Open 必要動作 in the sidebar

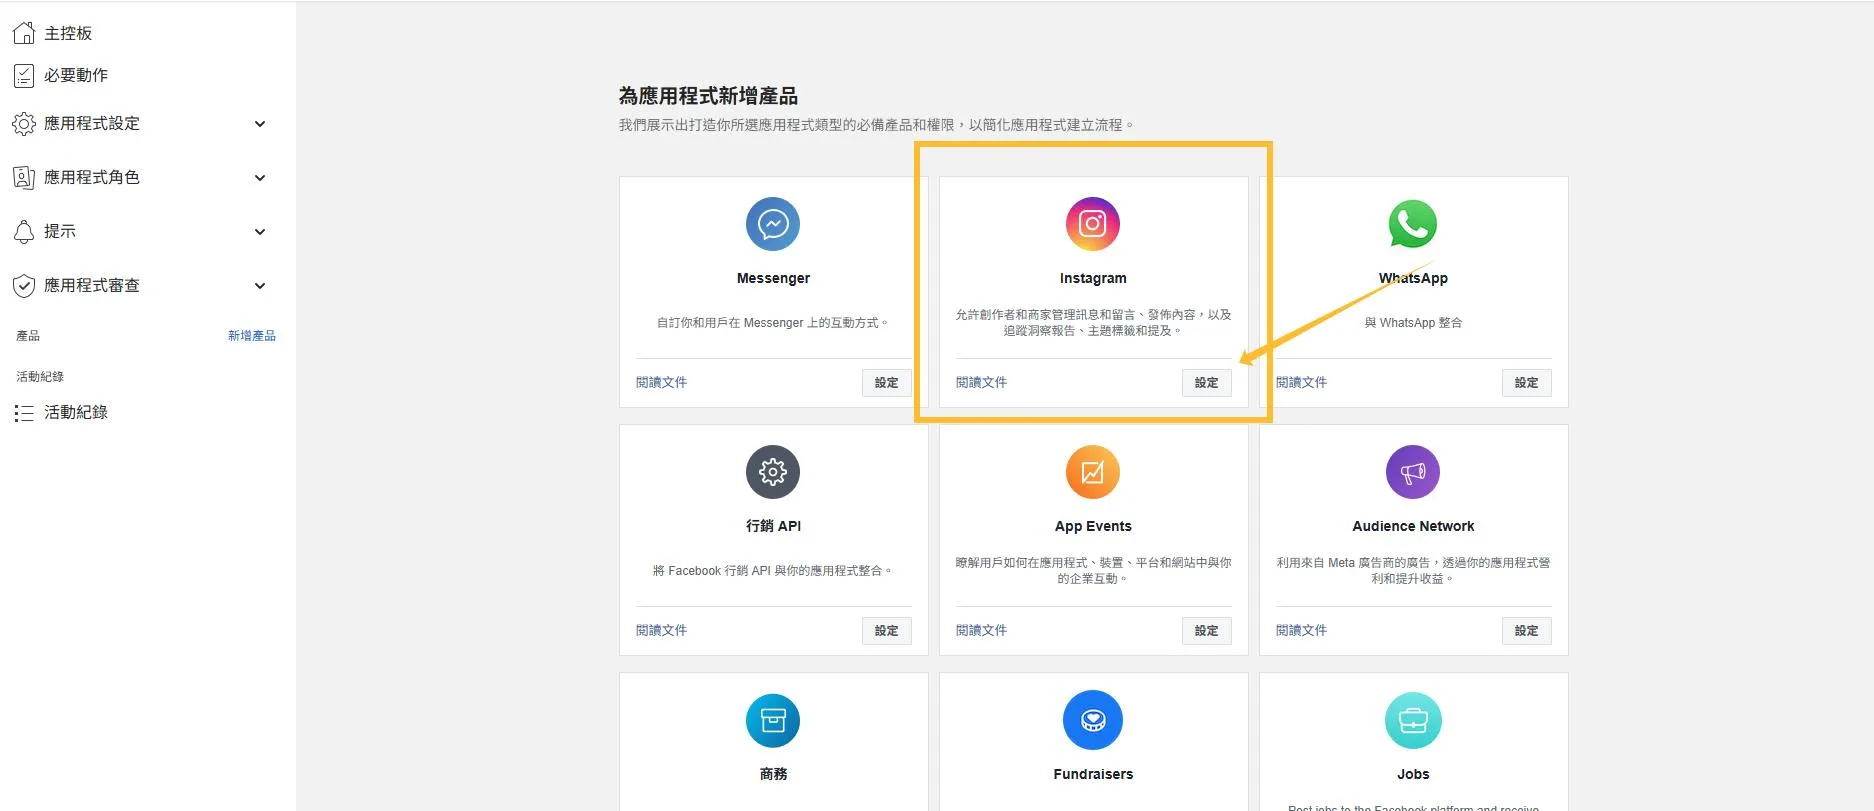click(75, 75)
